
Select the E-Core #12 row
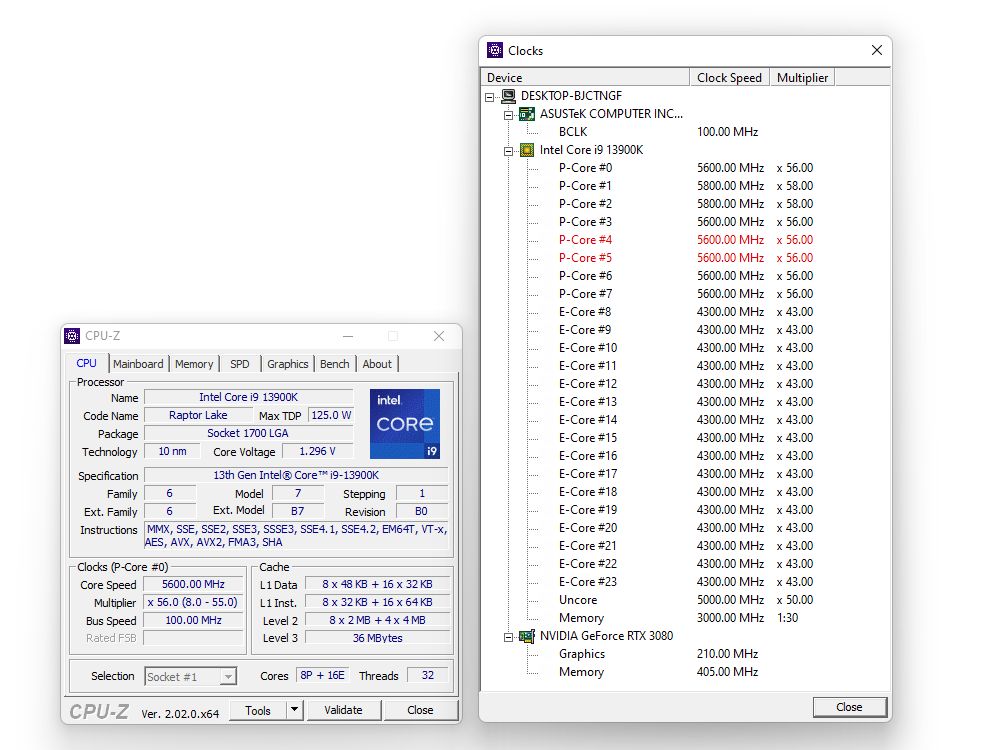tap(686, 384)
